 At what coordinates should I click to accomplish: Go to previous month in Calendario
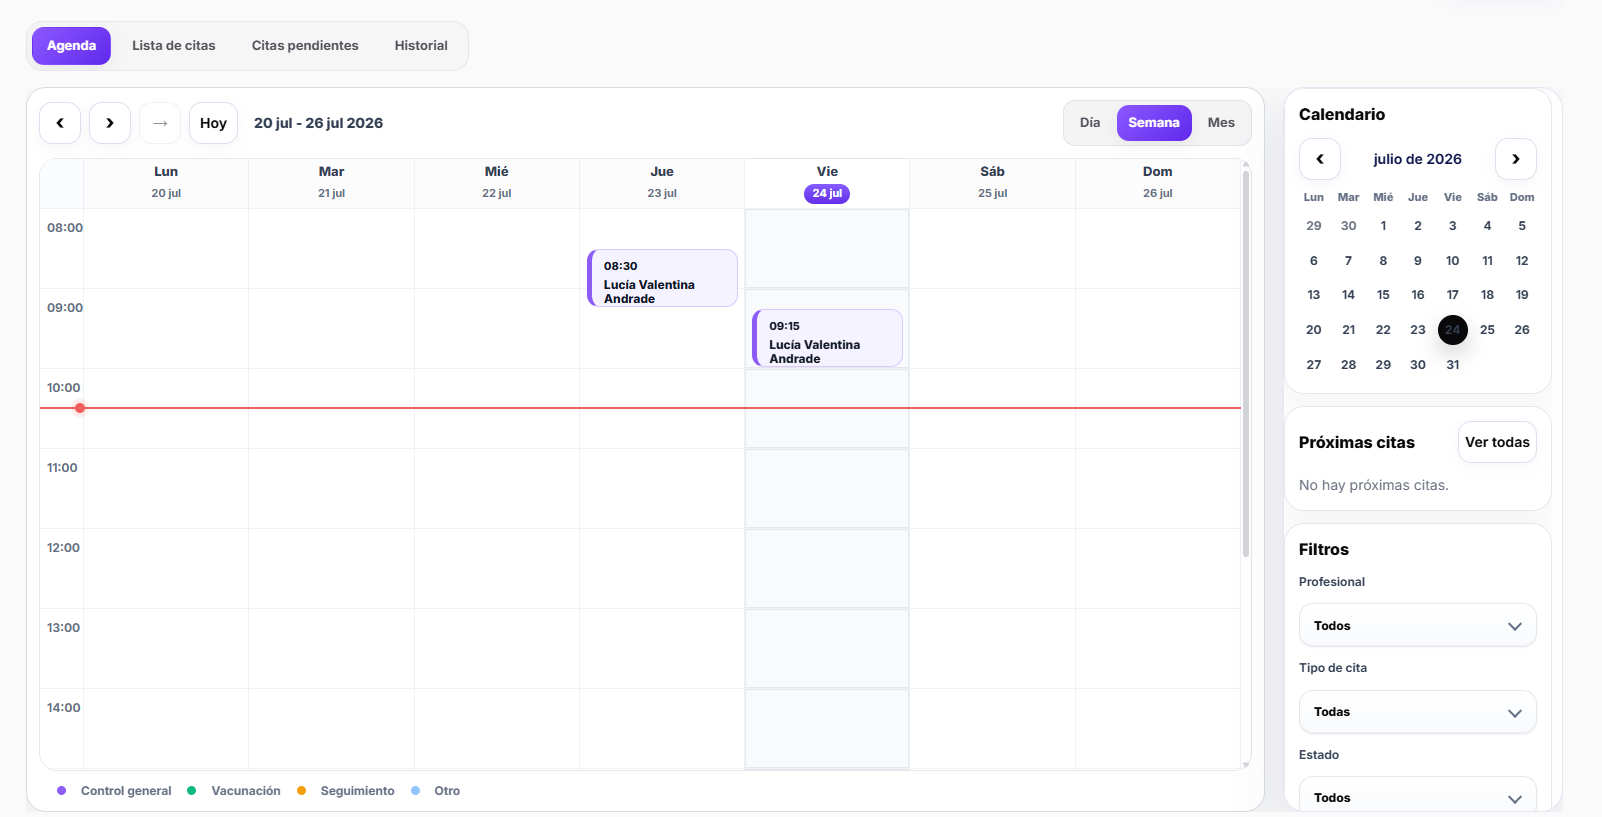[1320, 159]
